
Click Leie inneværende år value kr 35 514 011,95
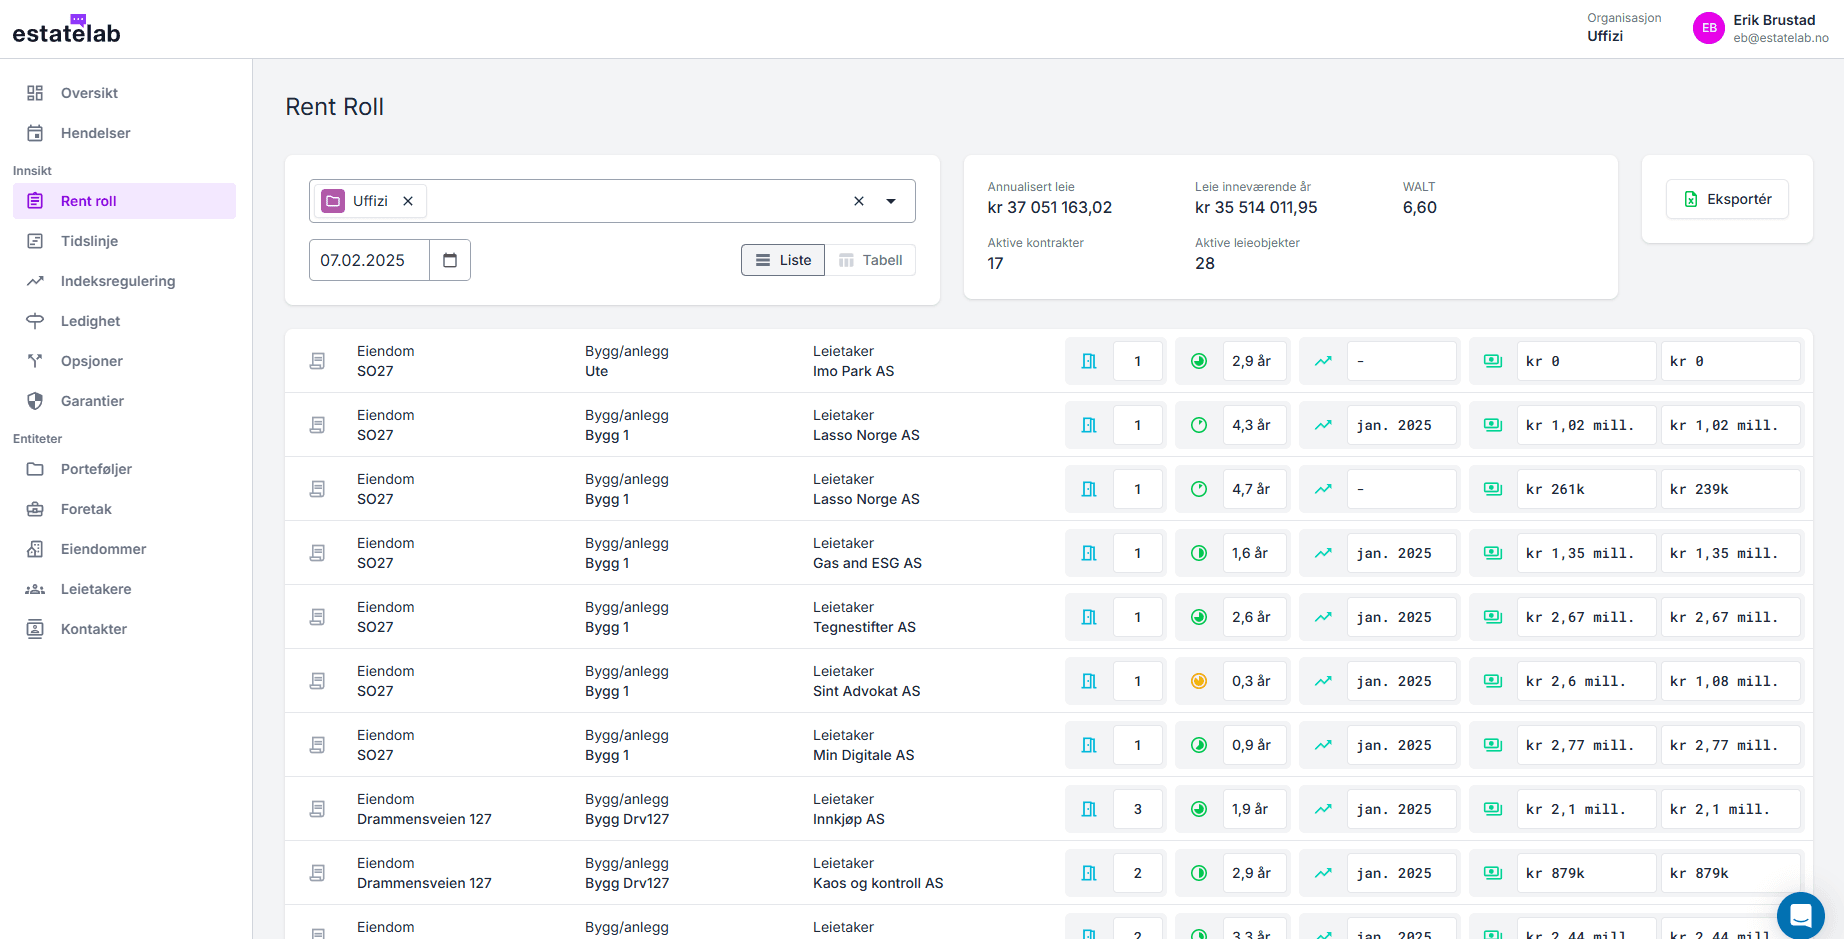coord(1256,208)
